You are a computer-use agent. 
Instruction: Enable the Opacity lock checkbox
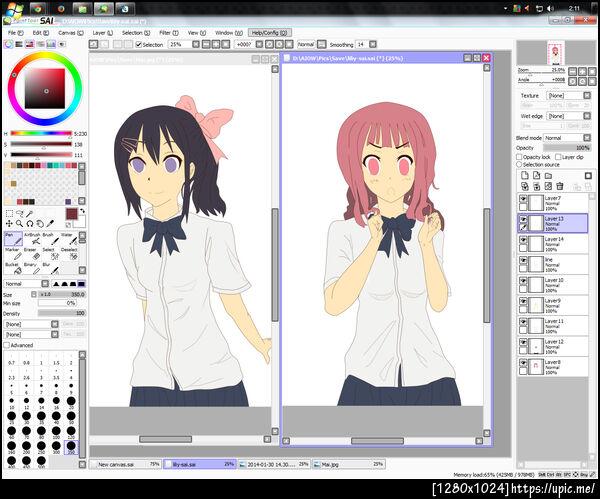[519, 157]
